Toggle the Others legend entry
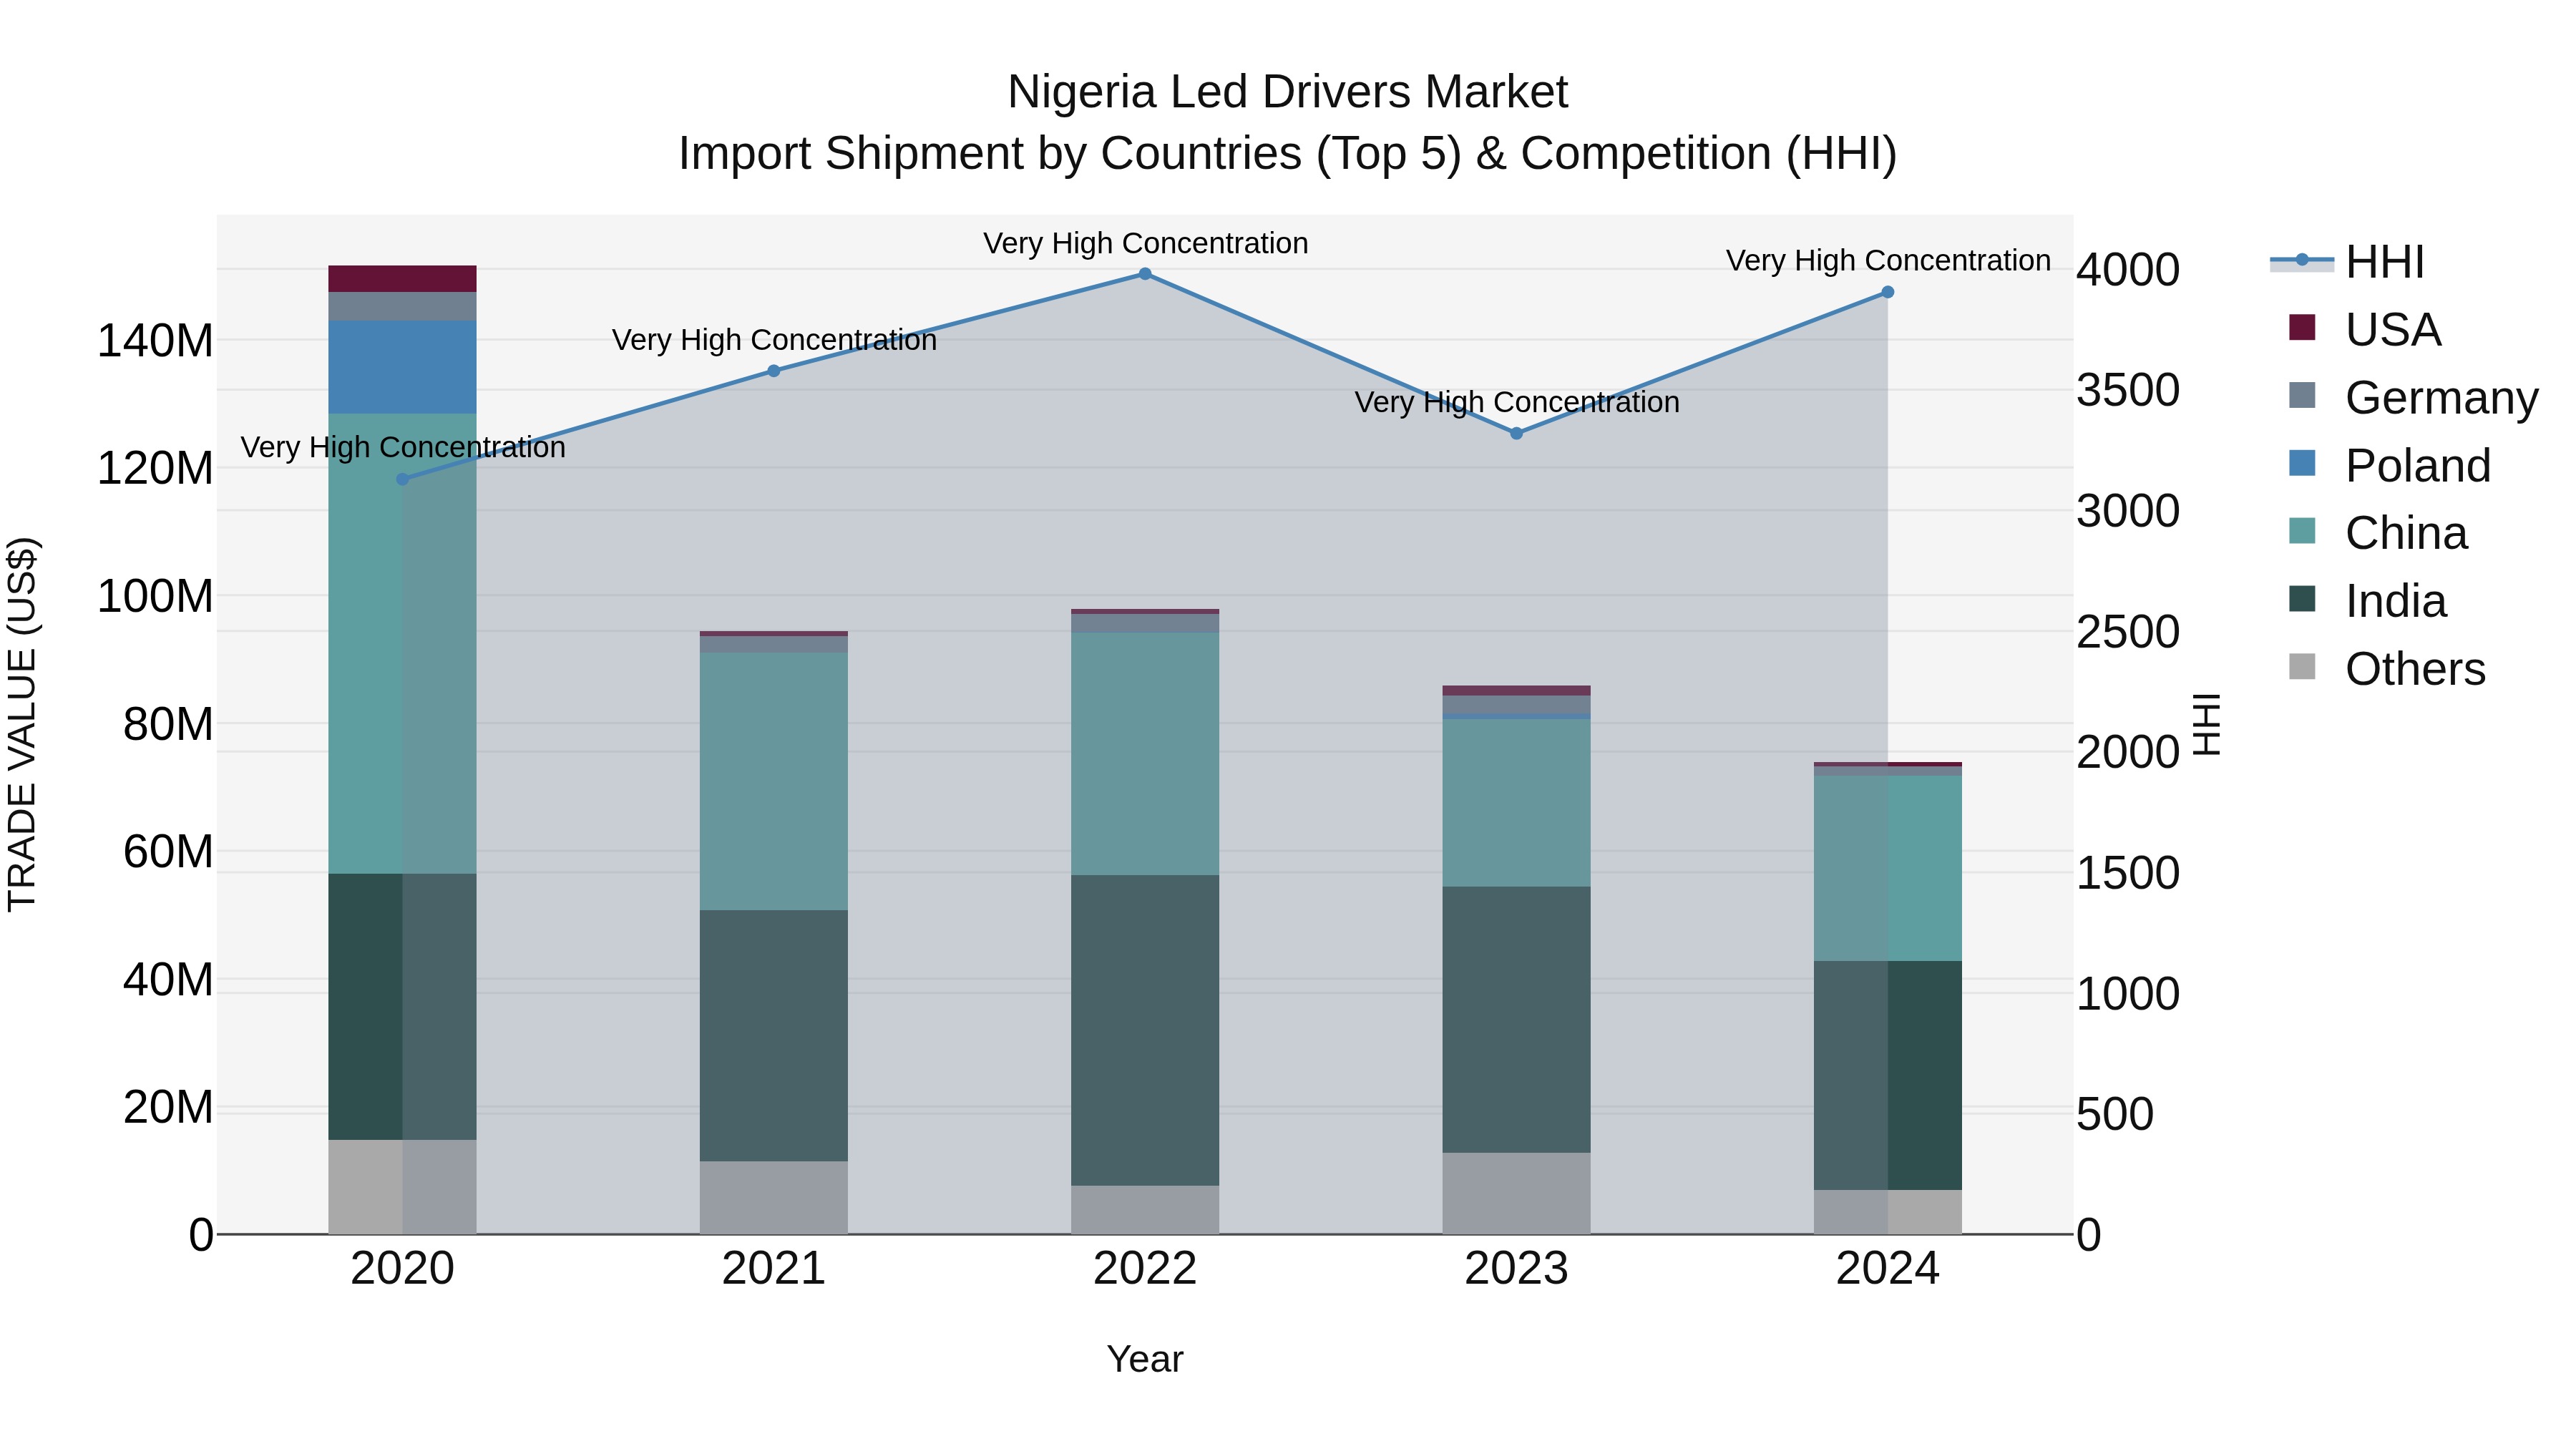This screenshot has height=1449, width=2576. click(2387, 669)
